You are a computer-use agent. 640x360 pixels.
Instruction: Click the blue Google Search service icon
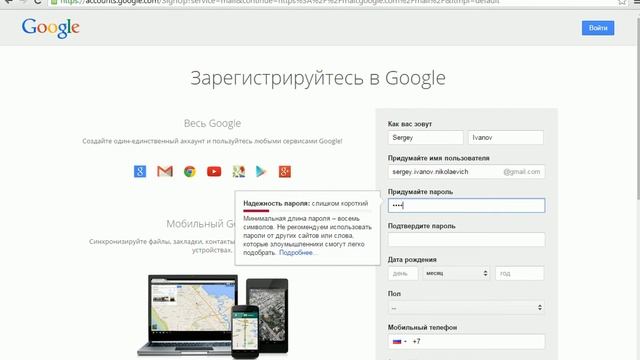coord(140,171)
